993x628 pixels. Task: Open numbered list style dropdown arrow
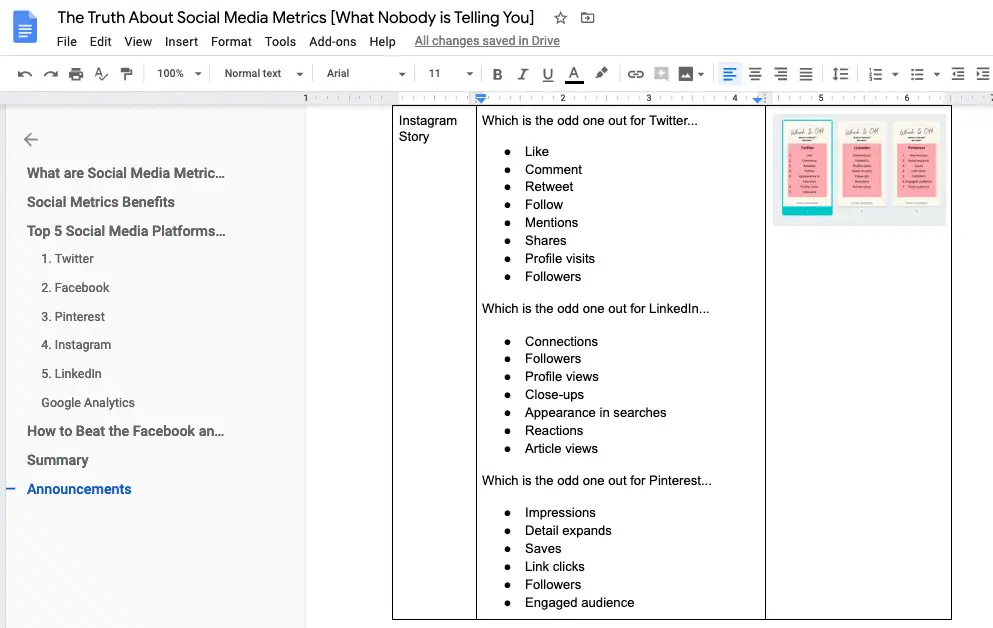[x=895, y=74]
